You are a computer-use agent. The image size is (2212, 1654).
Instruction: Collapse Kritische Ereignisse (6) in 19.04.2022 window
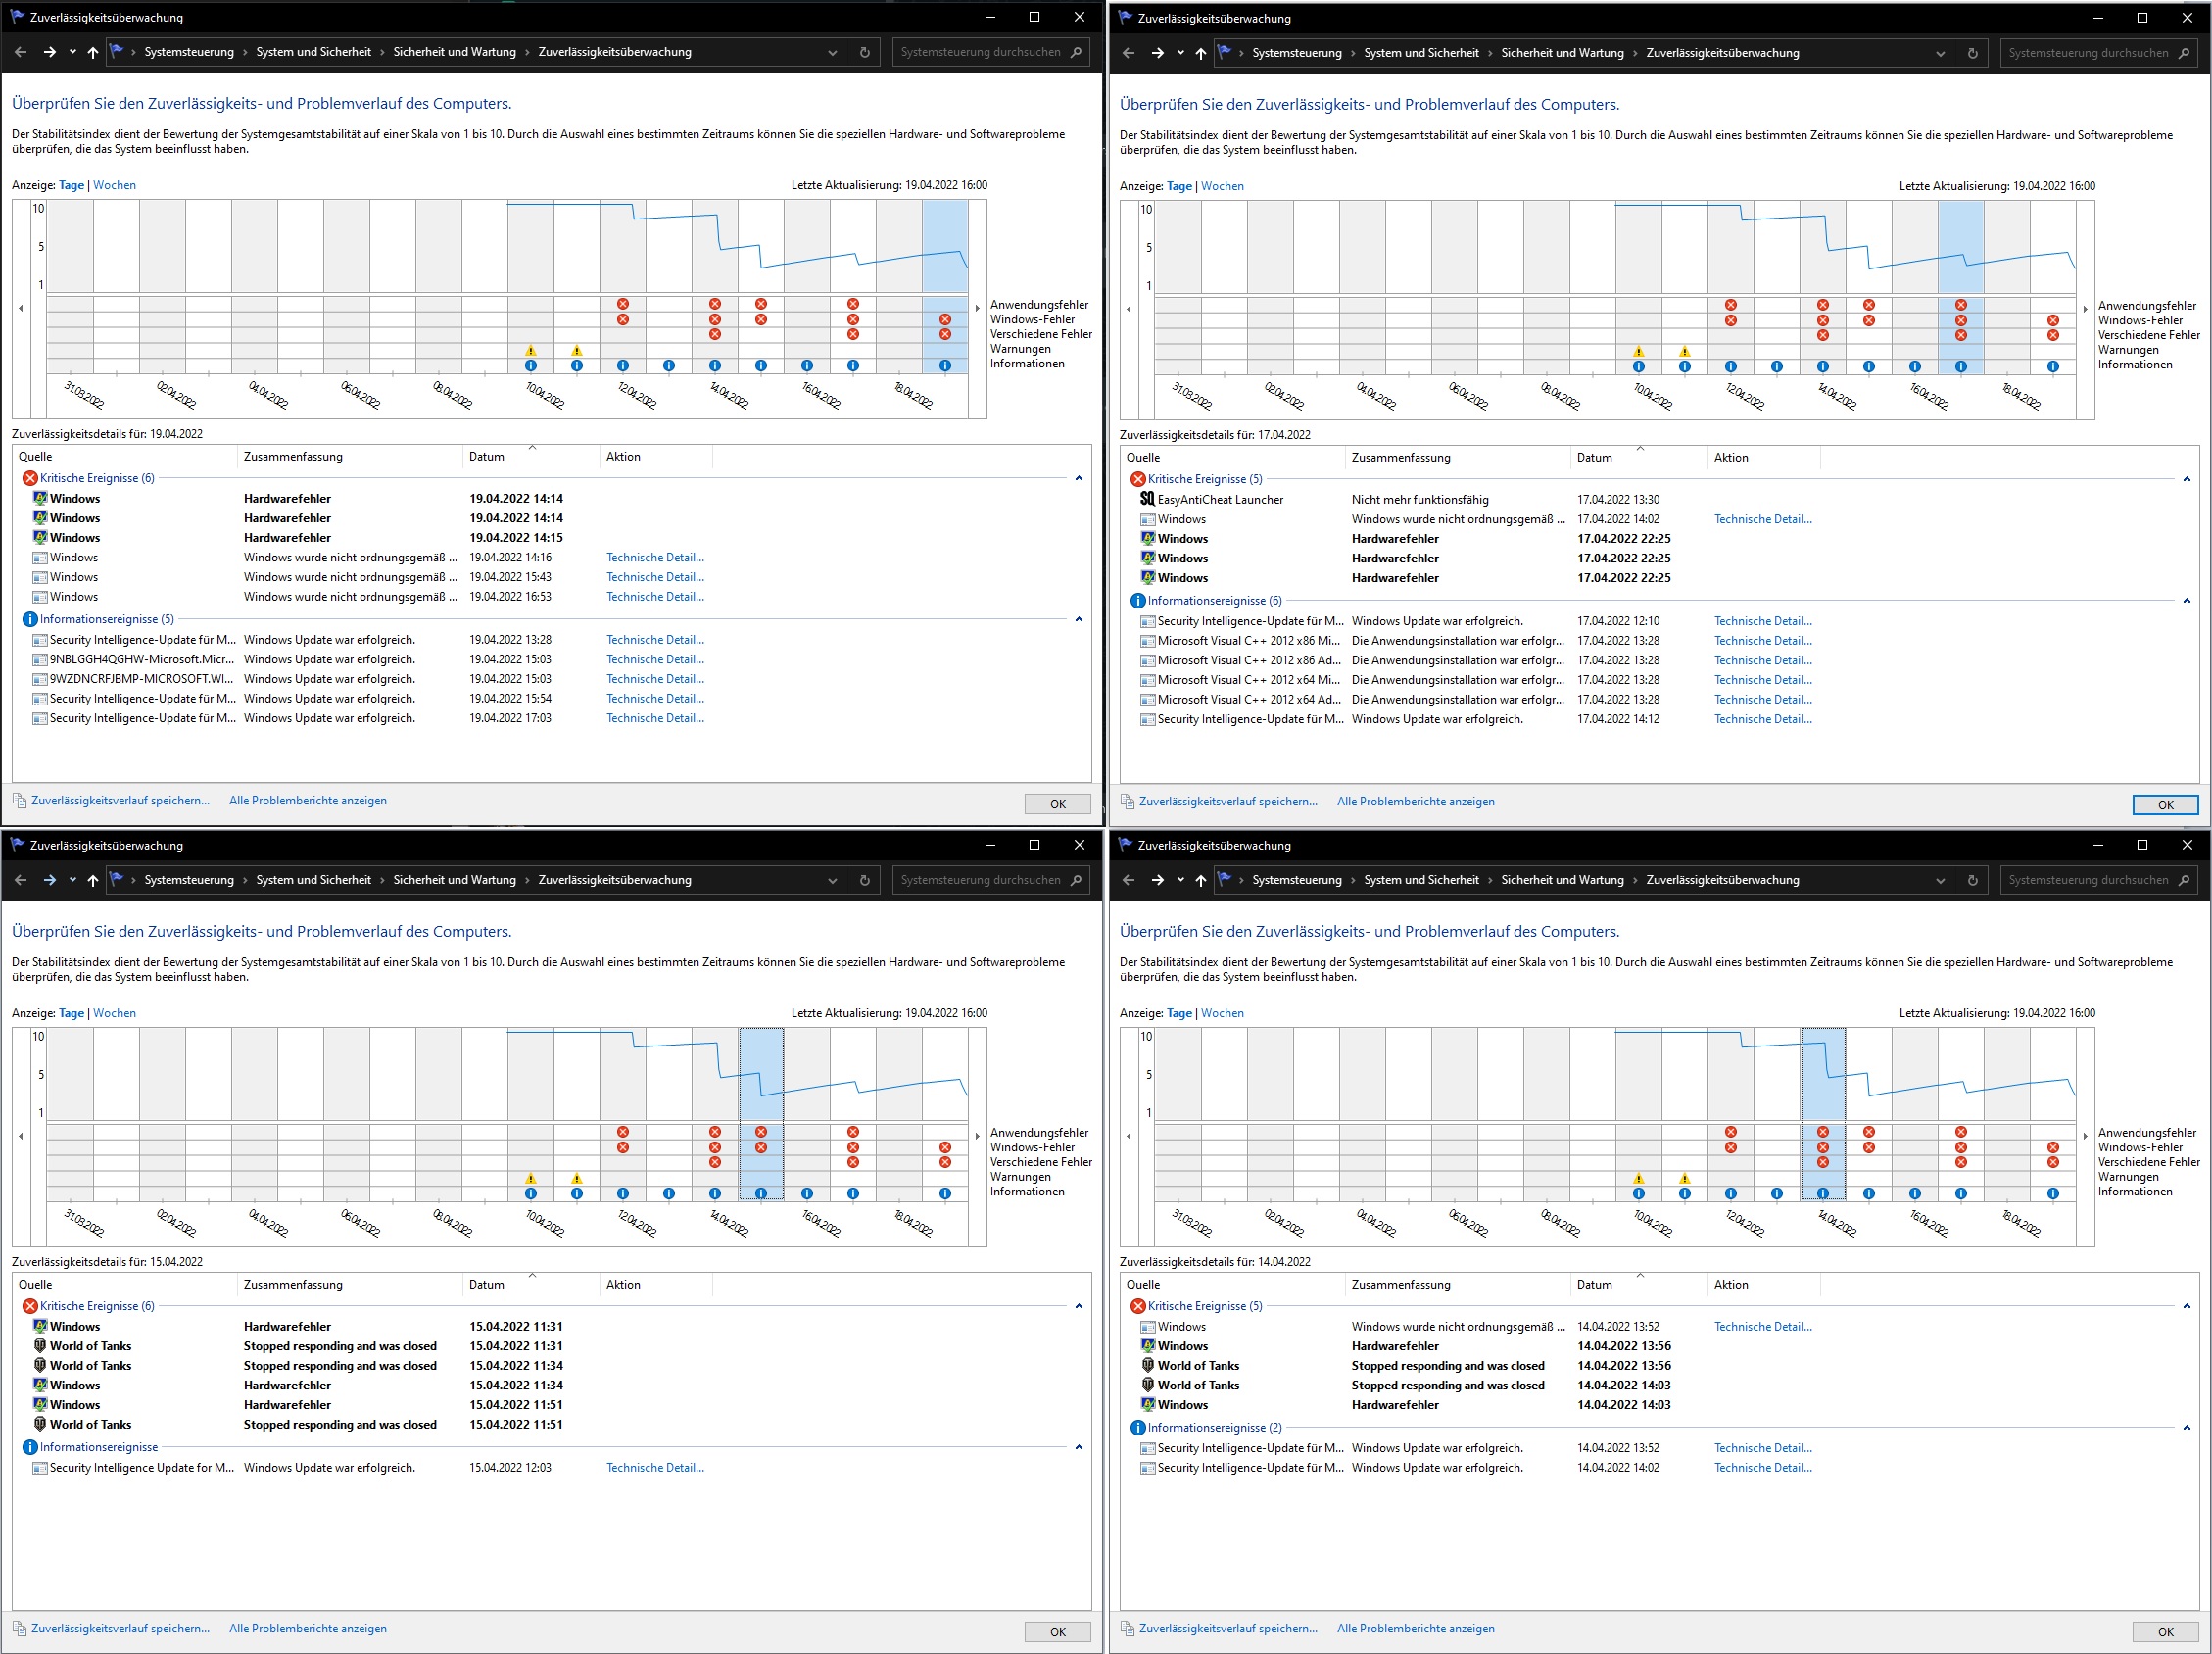[x=1079, y=478]
